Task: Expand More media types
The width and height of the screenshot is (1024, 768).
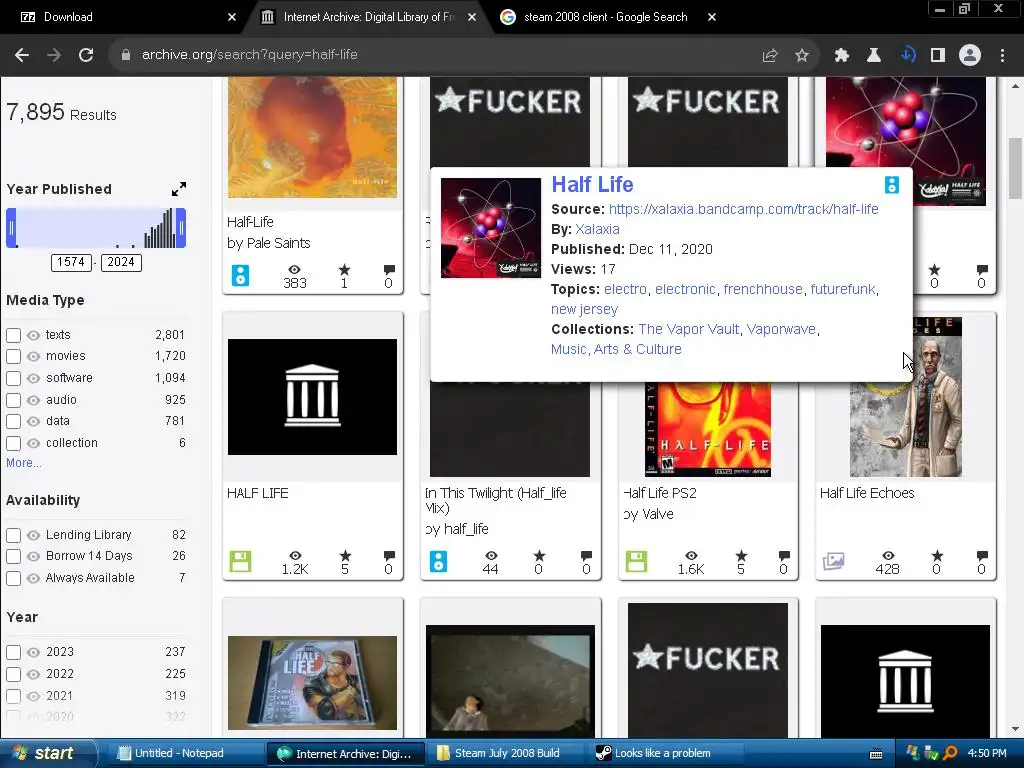Action: coord(24,463)
